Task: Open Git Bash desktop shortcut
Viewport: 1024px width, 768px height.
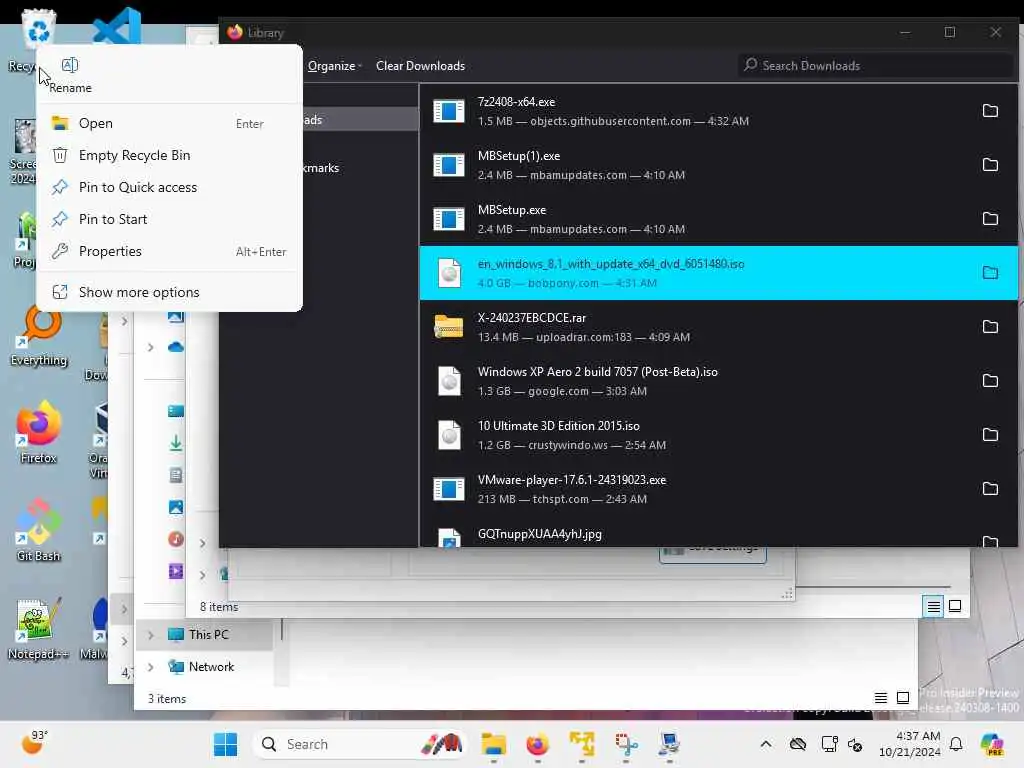Action: (39, 530)
